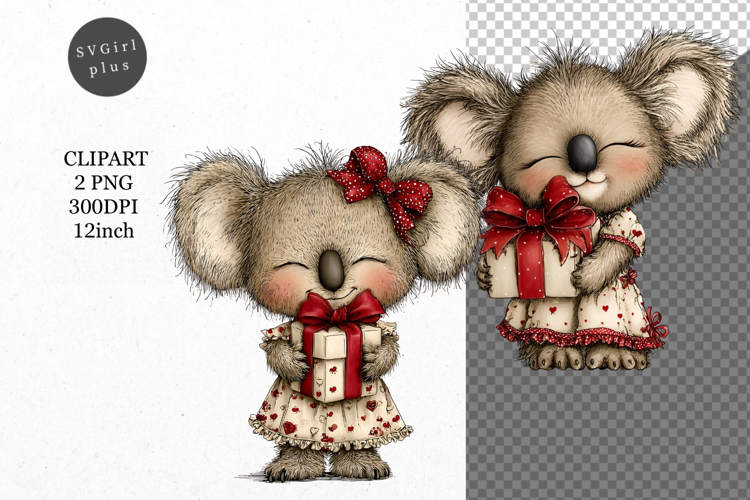The image size is (750, 500).
Task: Click the 300DPI text label
Action: pos(106,206)
